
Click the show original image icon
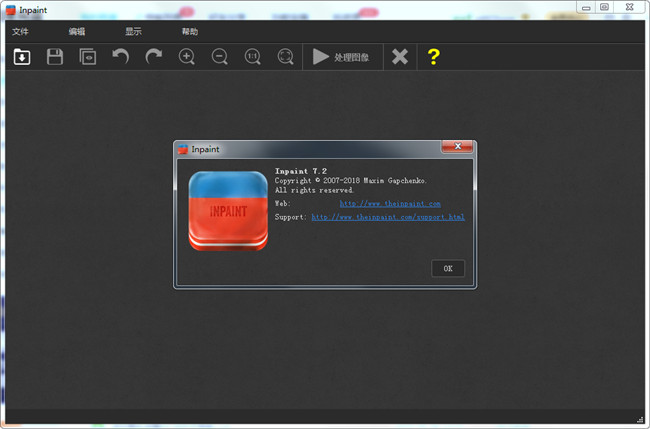click(x=88, y=57)
